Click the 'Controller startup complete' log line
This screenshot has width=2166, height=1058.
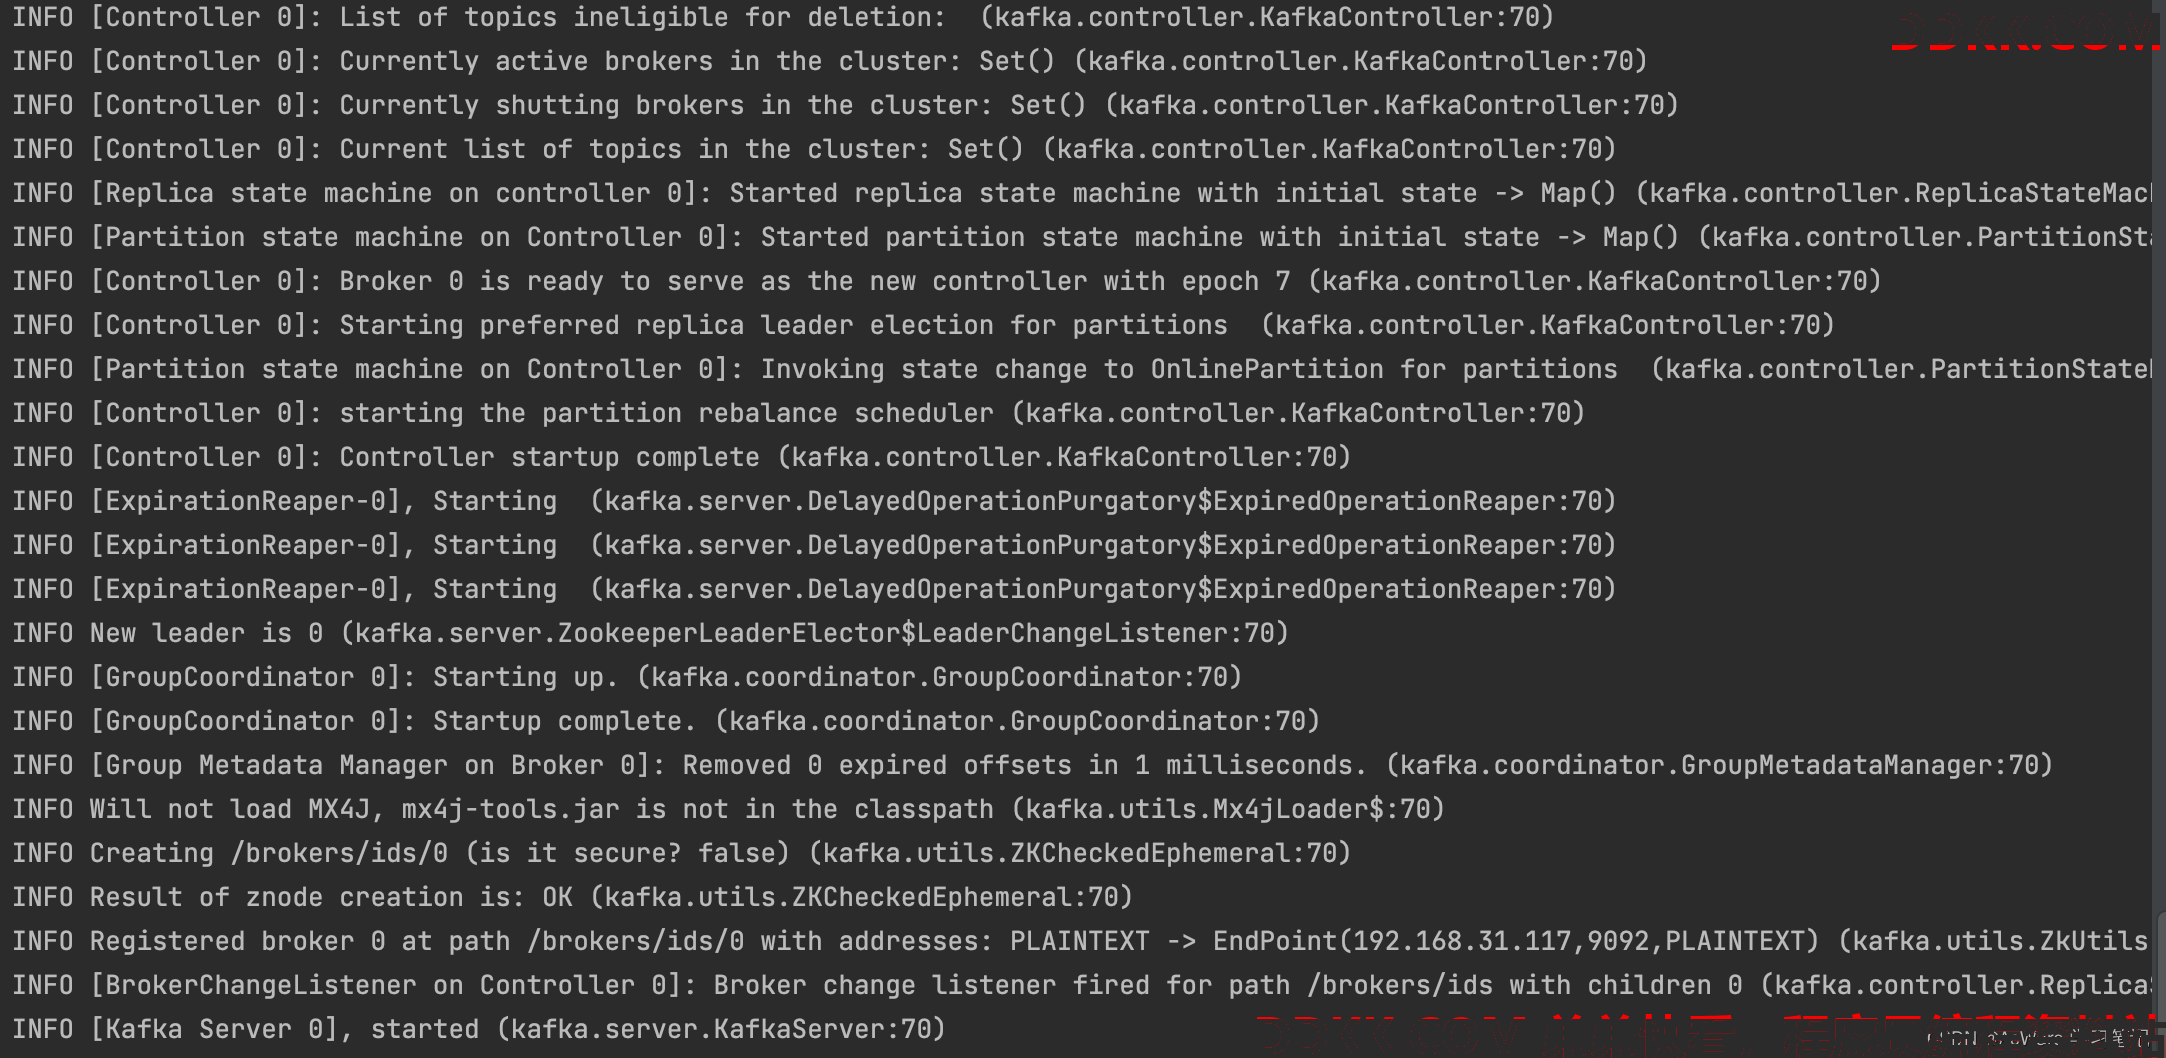[x=682, y=457]
